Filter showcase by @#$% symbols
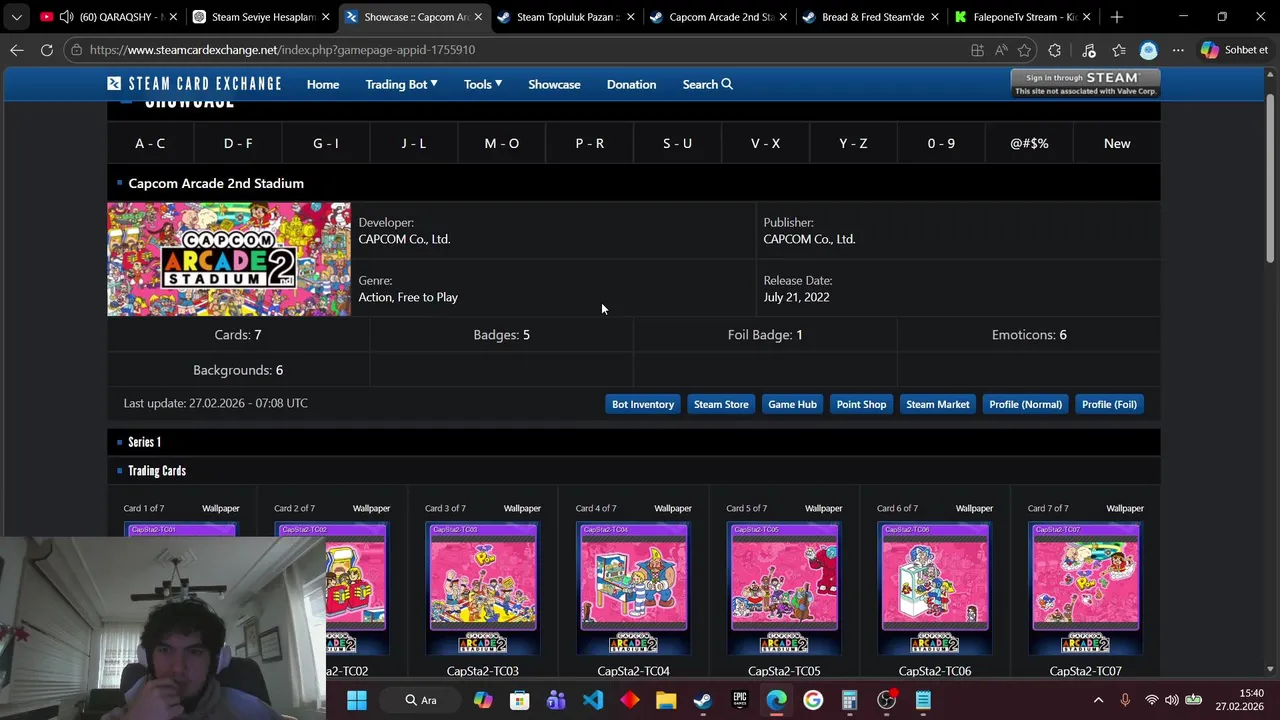The height and width of the screenshot is (720, 1280). 1029,143
